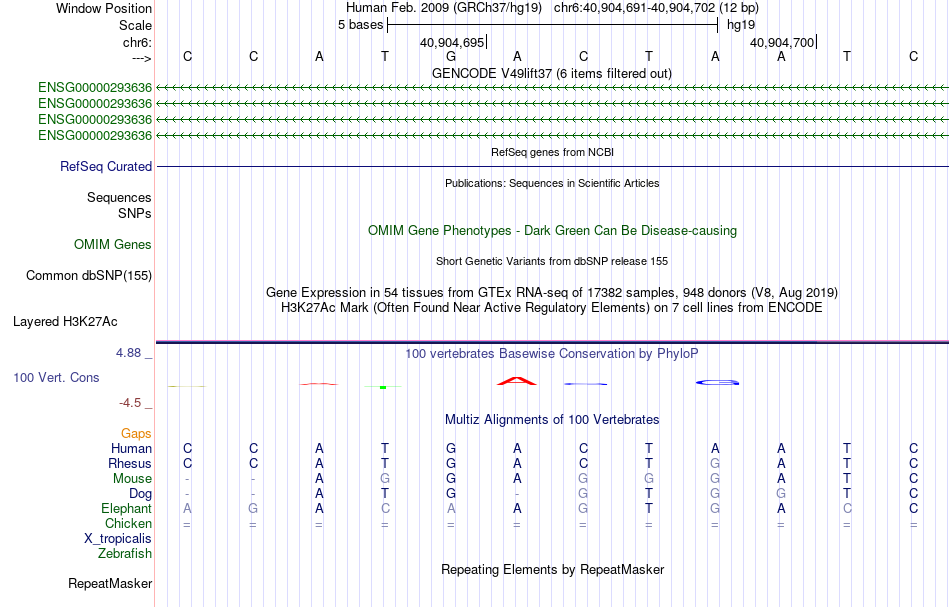Open the GENCODE V49lift37 track title
Image resolution: width=950 pixels, height=607 pixels.
pos(551,73)
